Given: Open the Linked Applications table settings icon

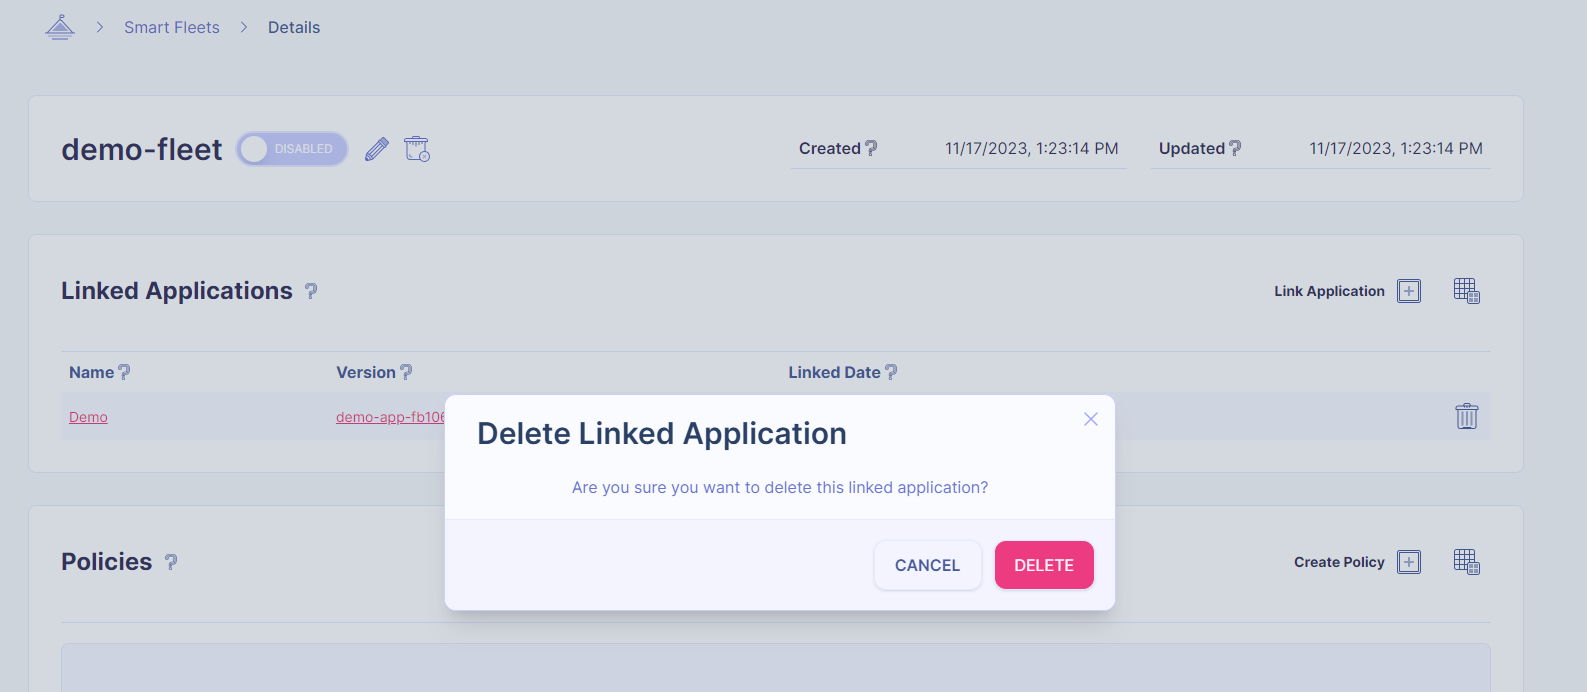Looking at the screenshot, I should coord(1466,291).
